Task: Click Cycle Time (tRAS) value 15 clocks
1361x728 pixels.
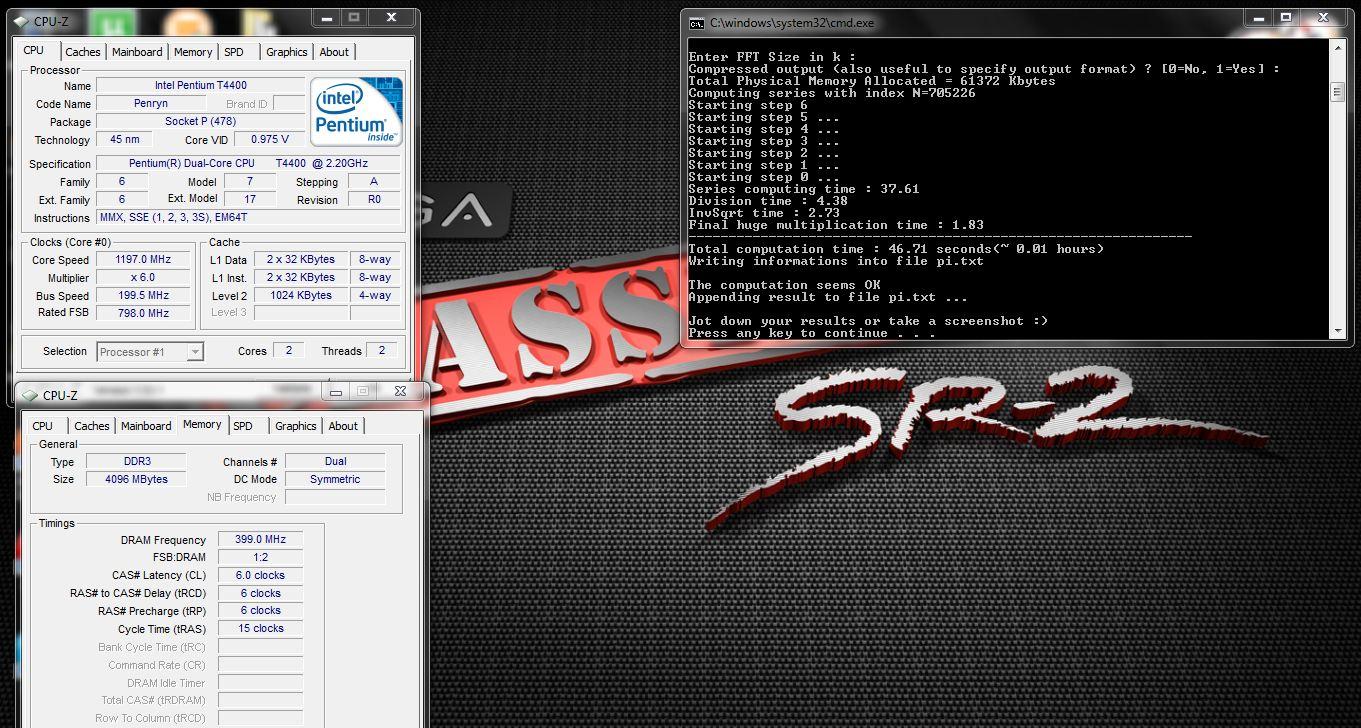Action: [260, 628]
